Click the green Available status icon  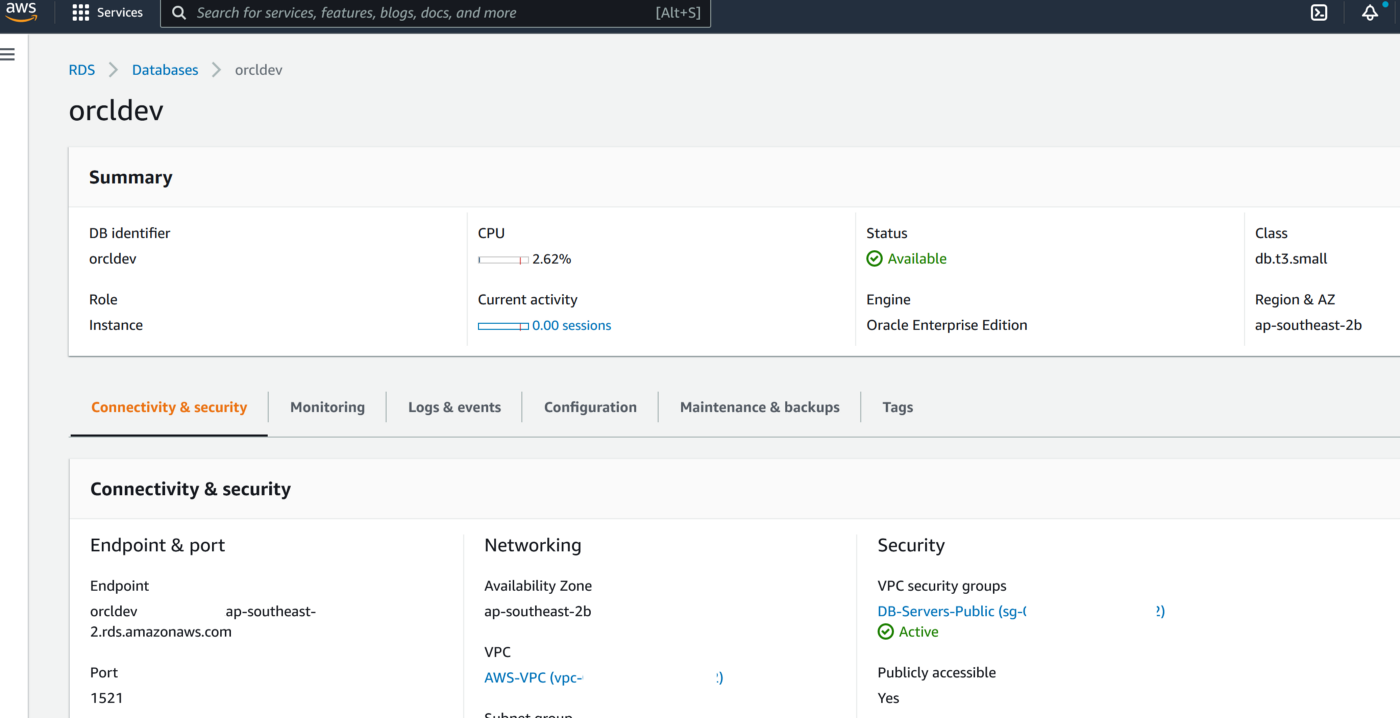874,259
